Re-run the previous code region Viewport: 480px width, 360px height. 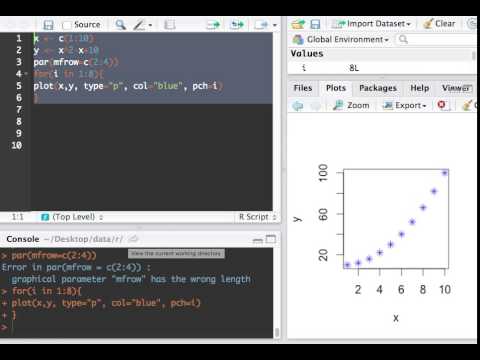tap(237, 25)
